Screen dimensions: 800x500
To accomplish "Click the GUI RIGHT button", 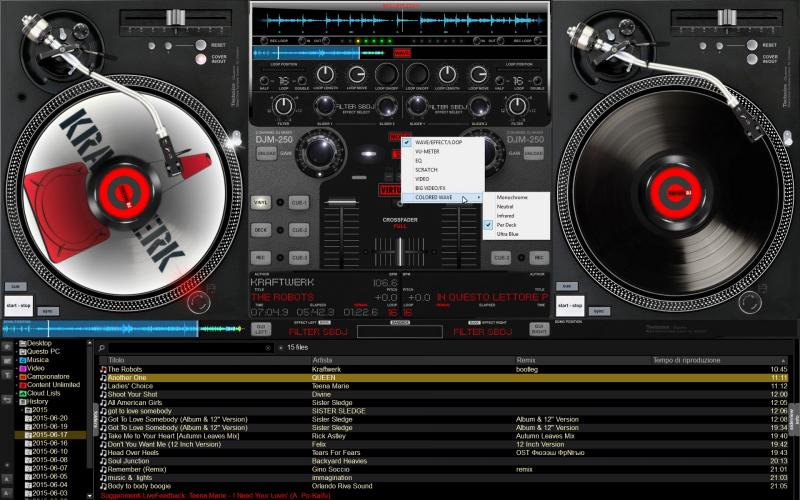I will point(539,330).
